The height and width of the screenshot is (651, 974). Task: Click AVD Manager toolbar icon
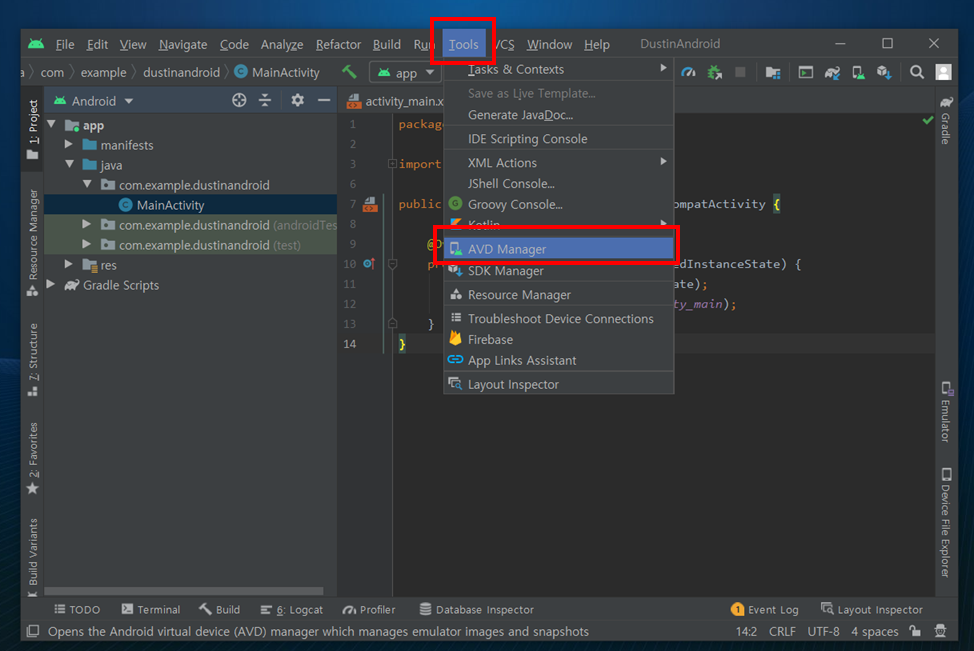858,73
